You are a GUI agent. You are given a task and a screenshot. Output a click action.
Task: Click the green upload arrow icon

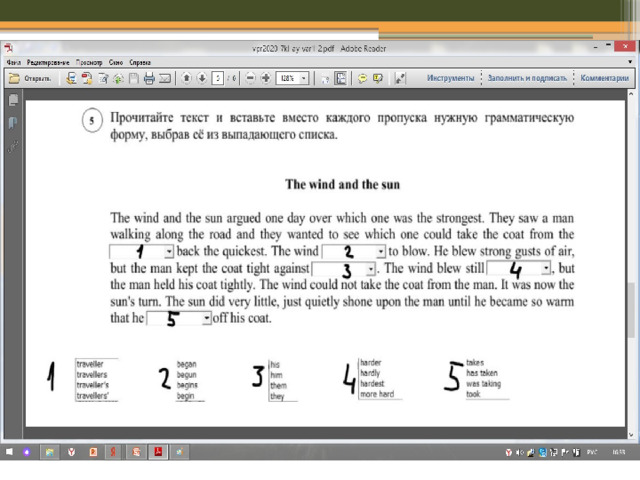click(118, 78)
